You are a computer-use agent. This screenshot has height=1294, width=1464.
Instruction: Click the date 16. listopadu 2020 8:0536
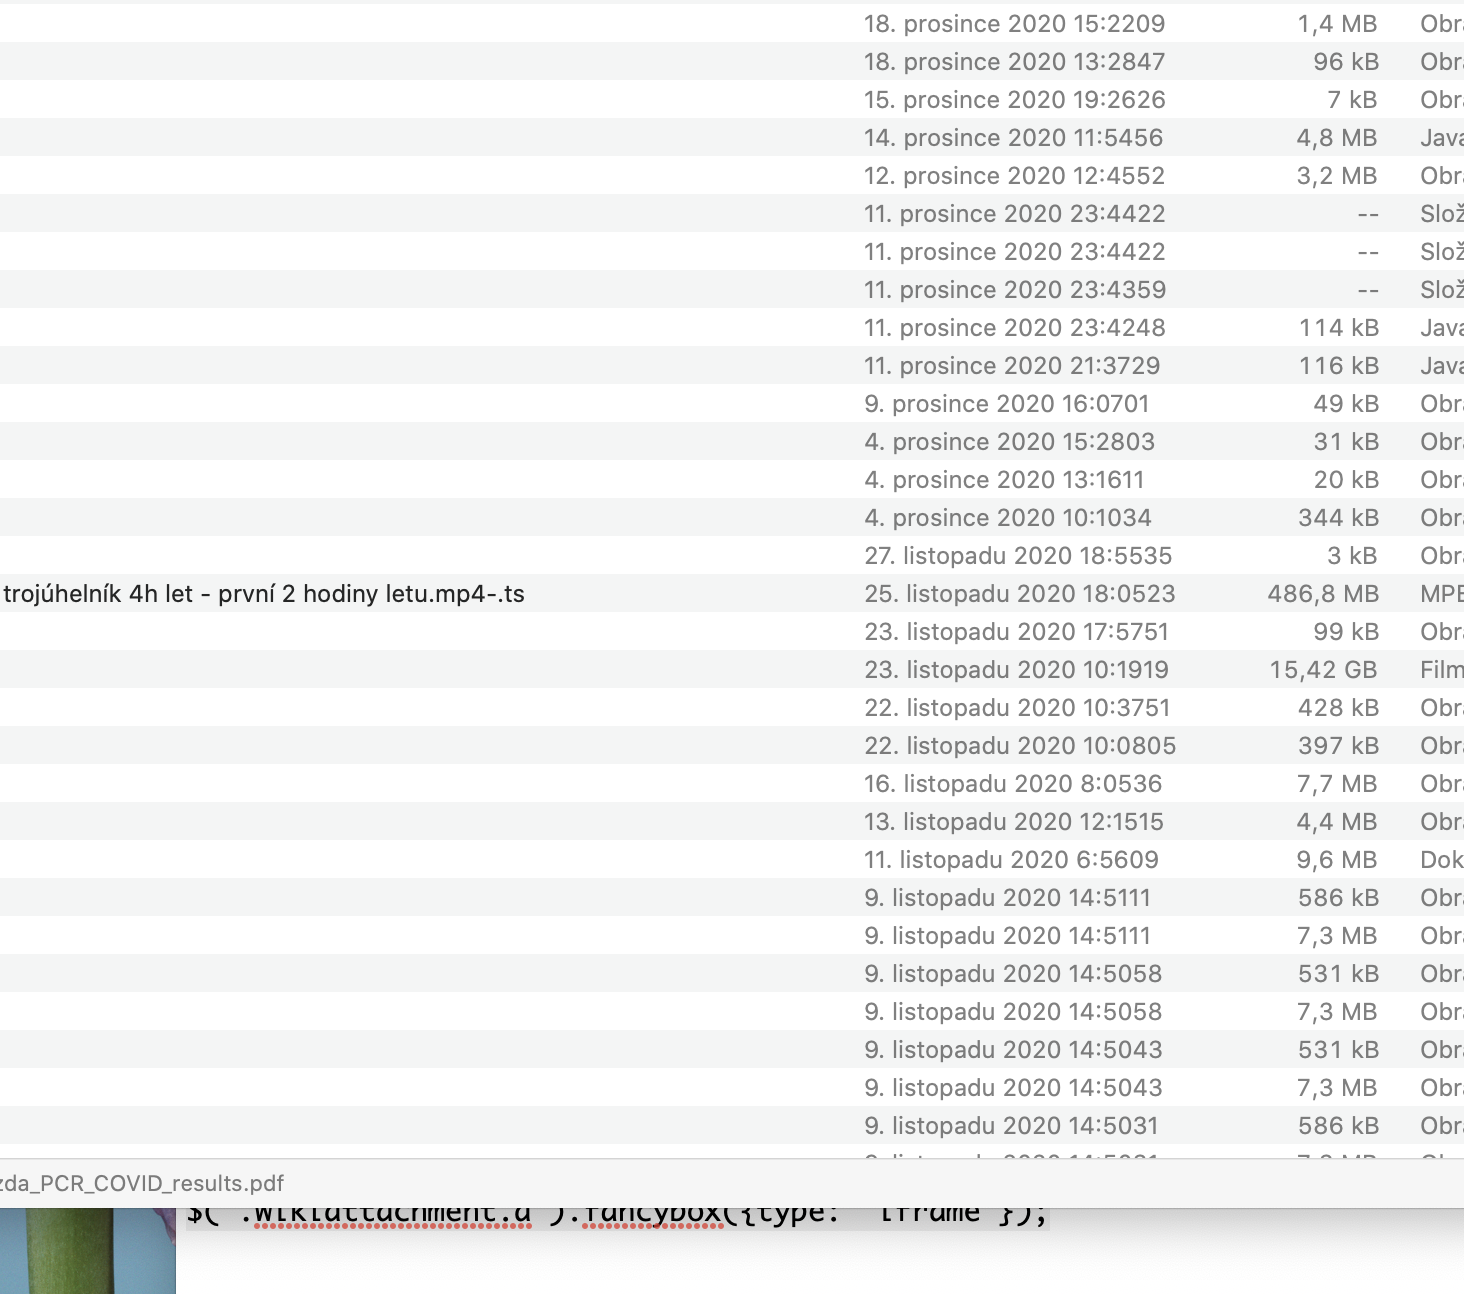[x=1013, y=784]
